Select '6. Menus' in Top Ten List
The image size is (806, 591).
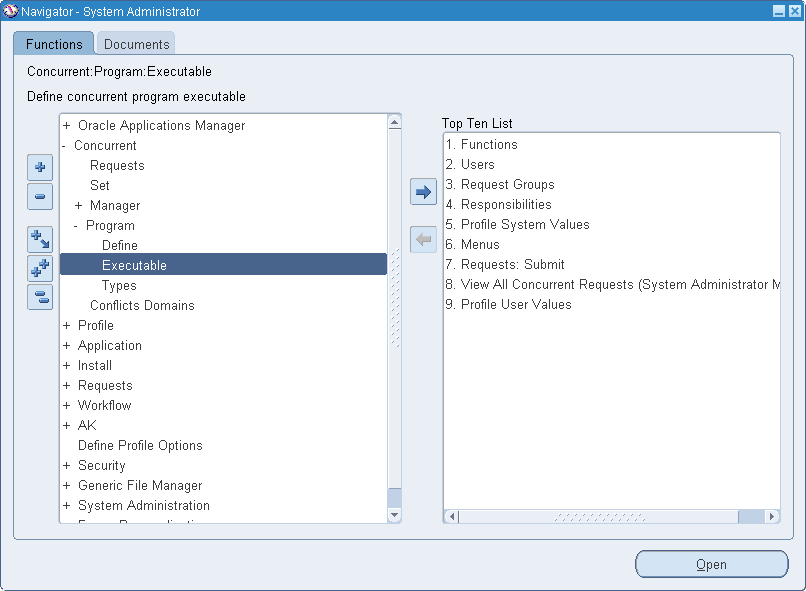[x=472, y=245]
